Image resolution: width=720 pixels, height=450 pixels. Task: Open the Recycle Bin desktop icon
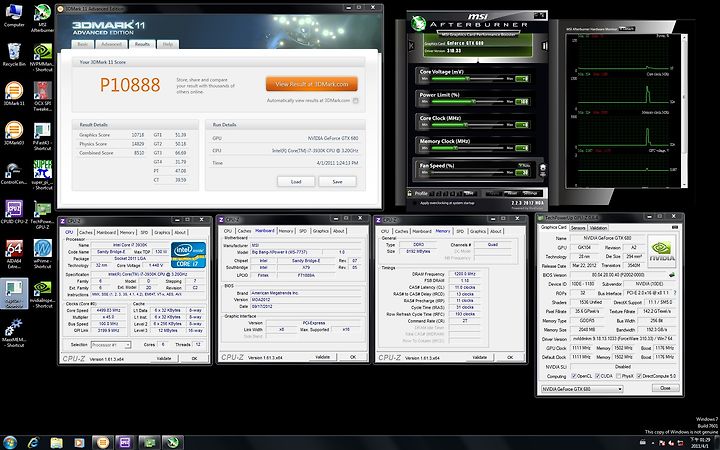pyautogui.click(x=14, y=55)
